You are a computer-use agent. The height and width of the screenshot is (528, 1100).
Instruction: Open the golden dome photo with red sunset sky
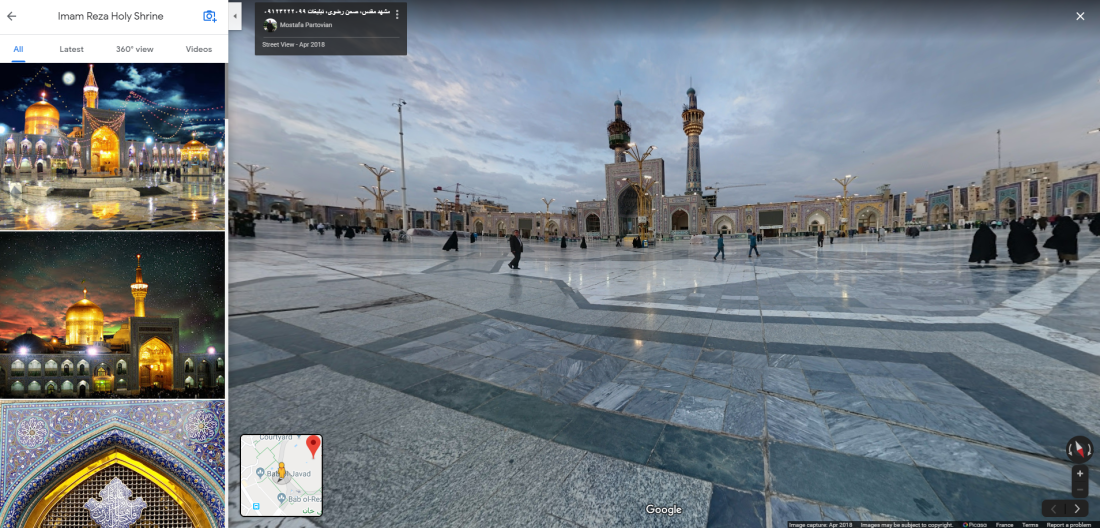click(112, 315)
